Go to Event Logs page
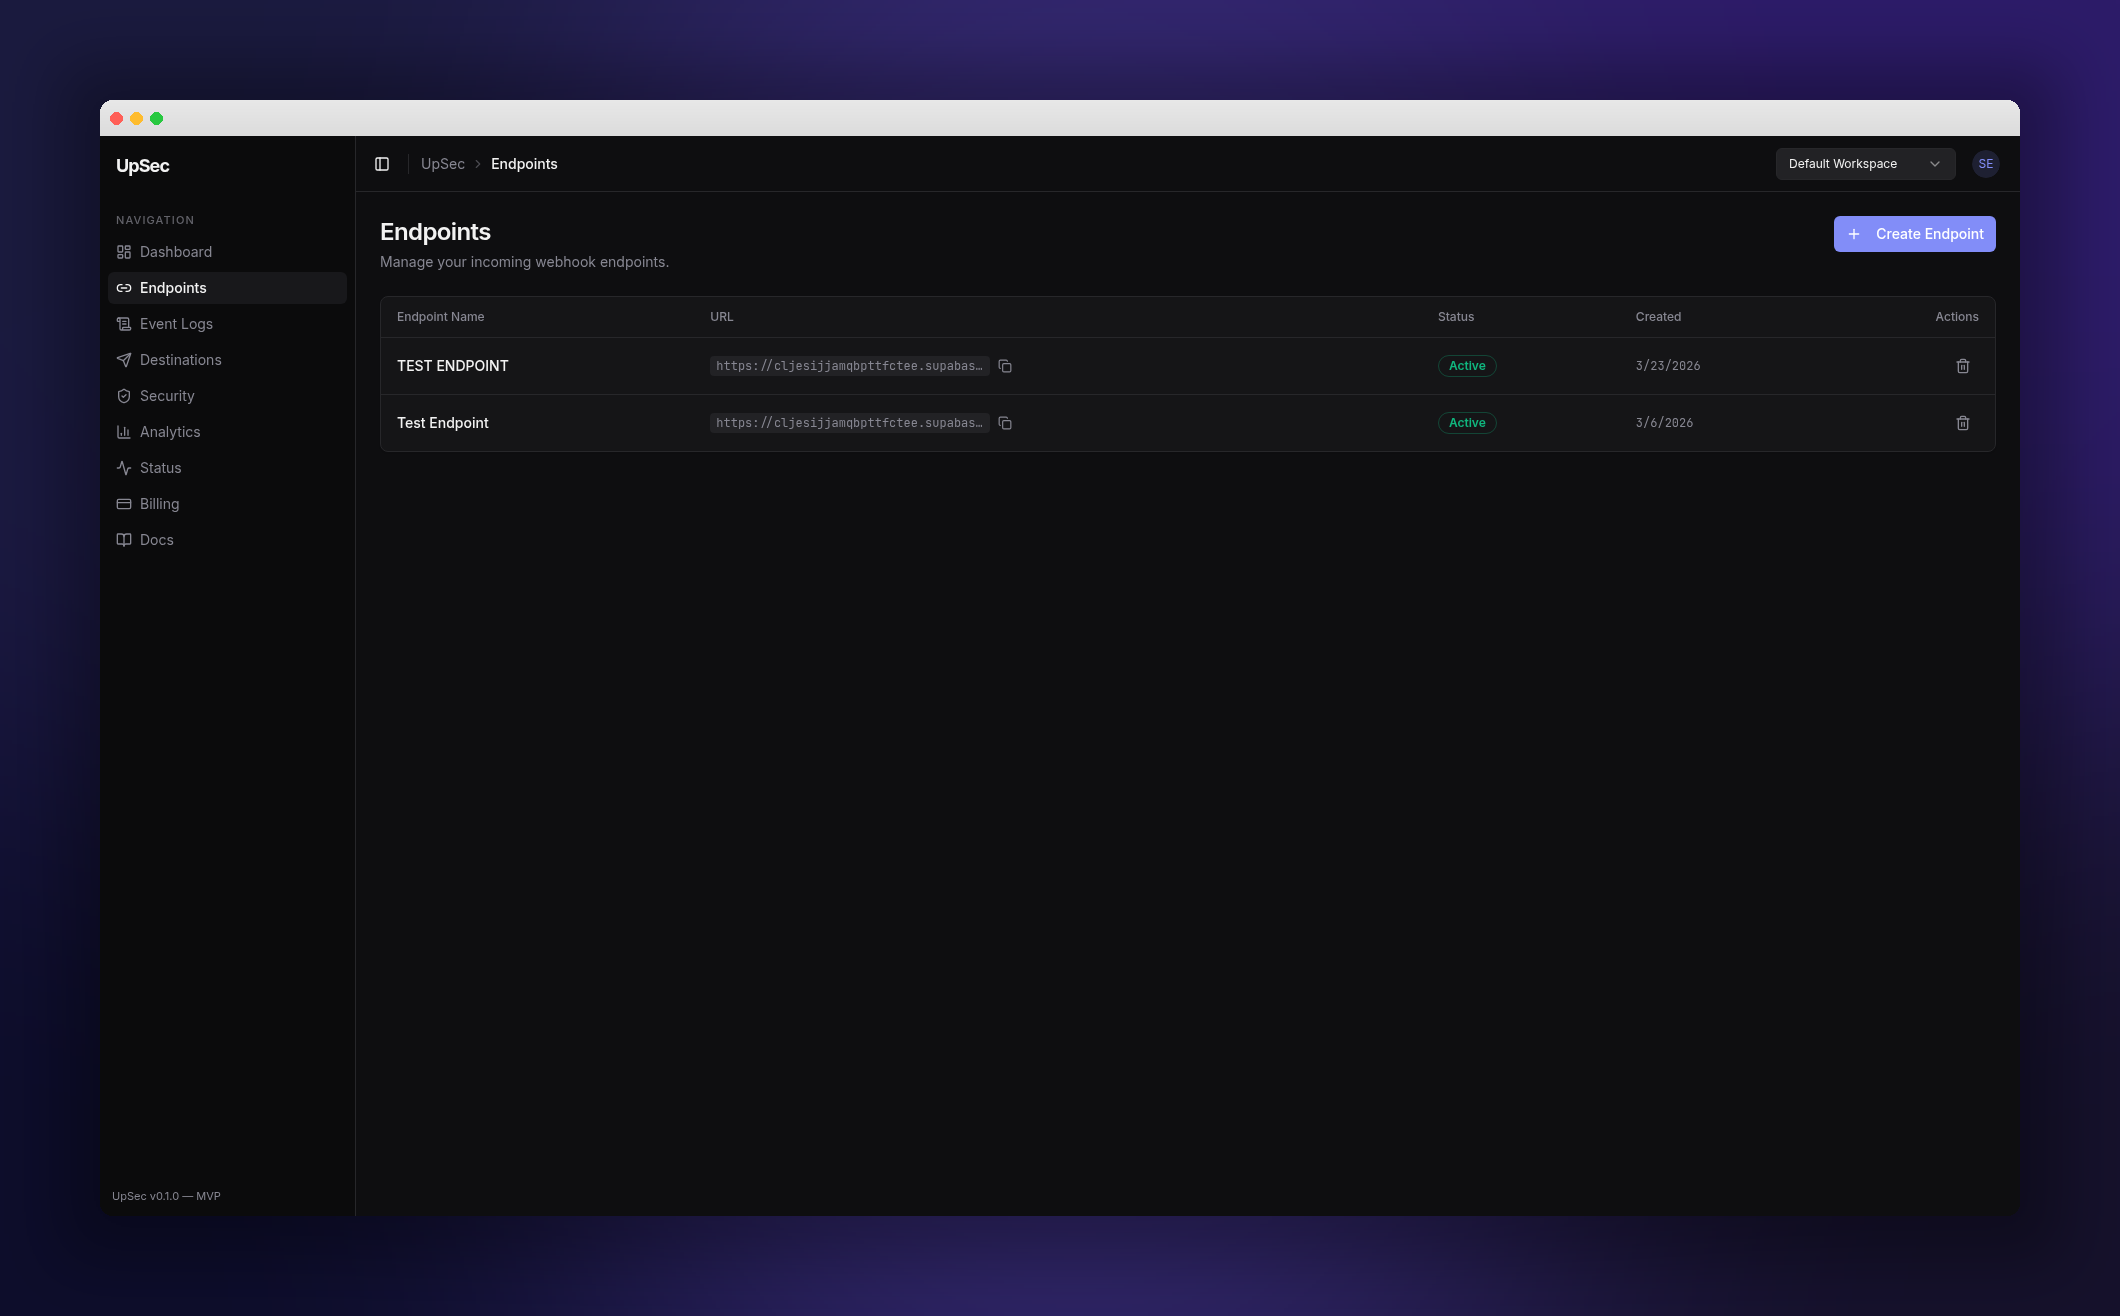The image size is (2120, 1316). (x=176, y=324)
